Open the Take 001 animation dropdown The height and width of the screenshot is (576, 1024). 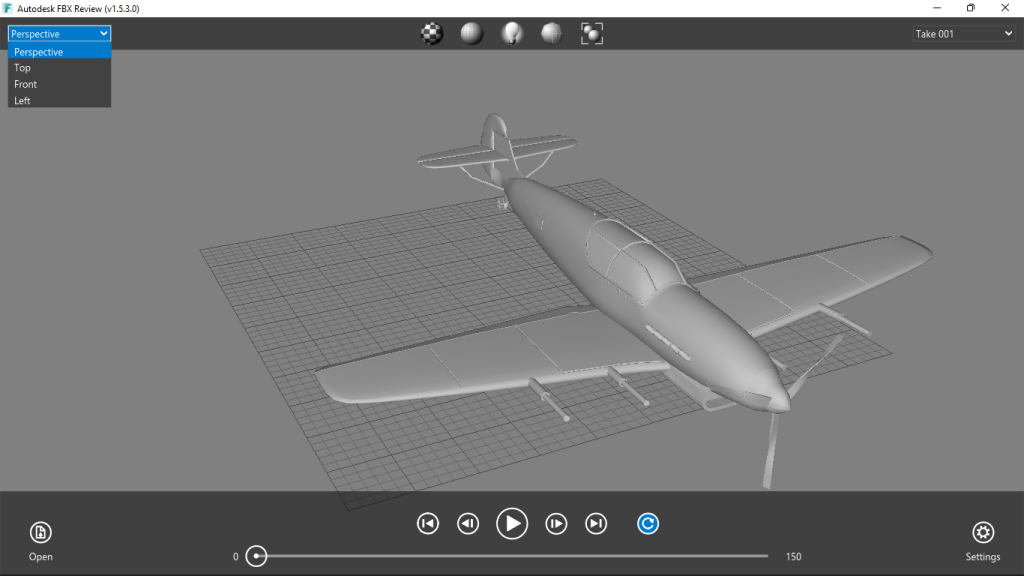pyautogui.click(x=963, y=33)
